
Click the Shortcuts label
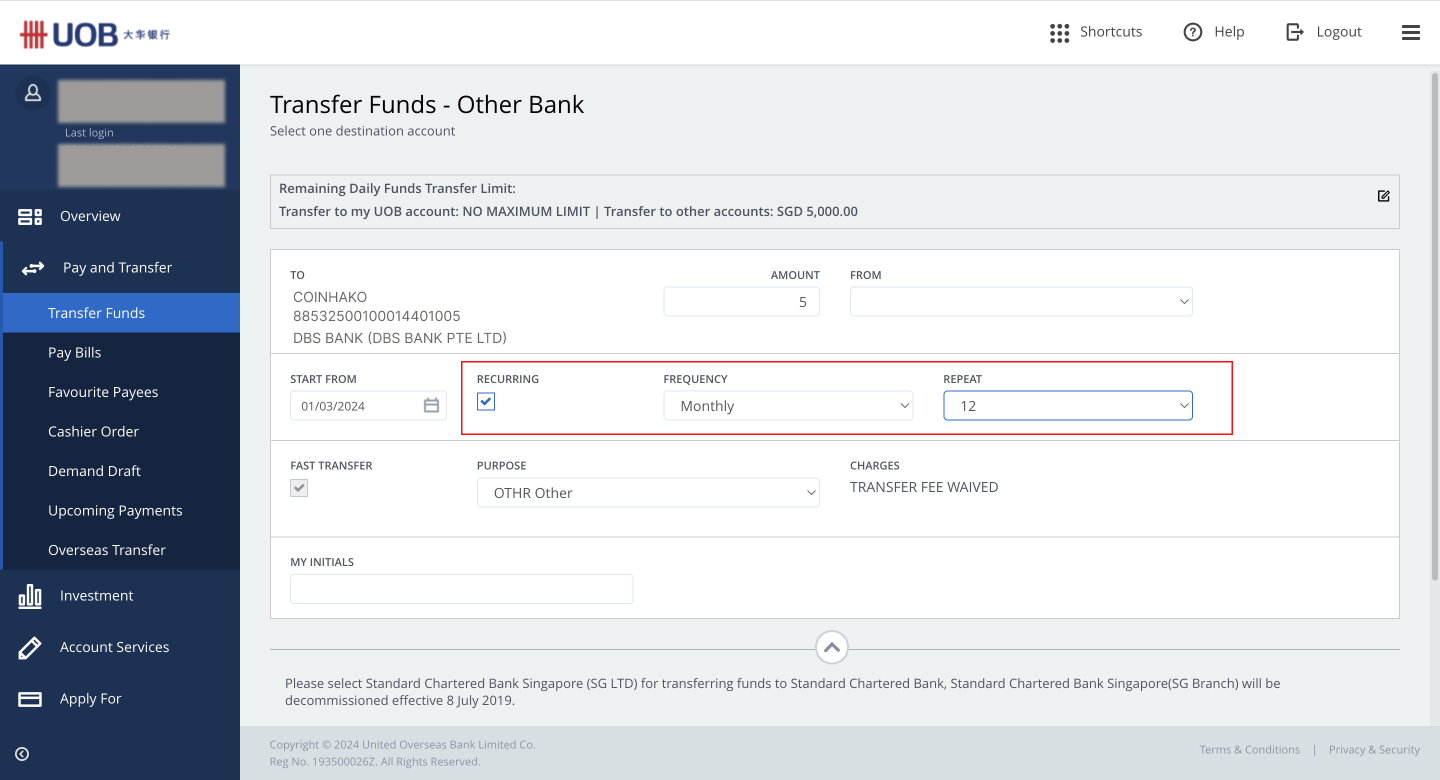click(x=1111, y=32)
